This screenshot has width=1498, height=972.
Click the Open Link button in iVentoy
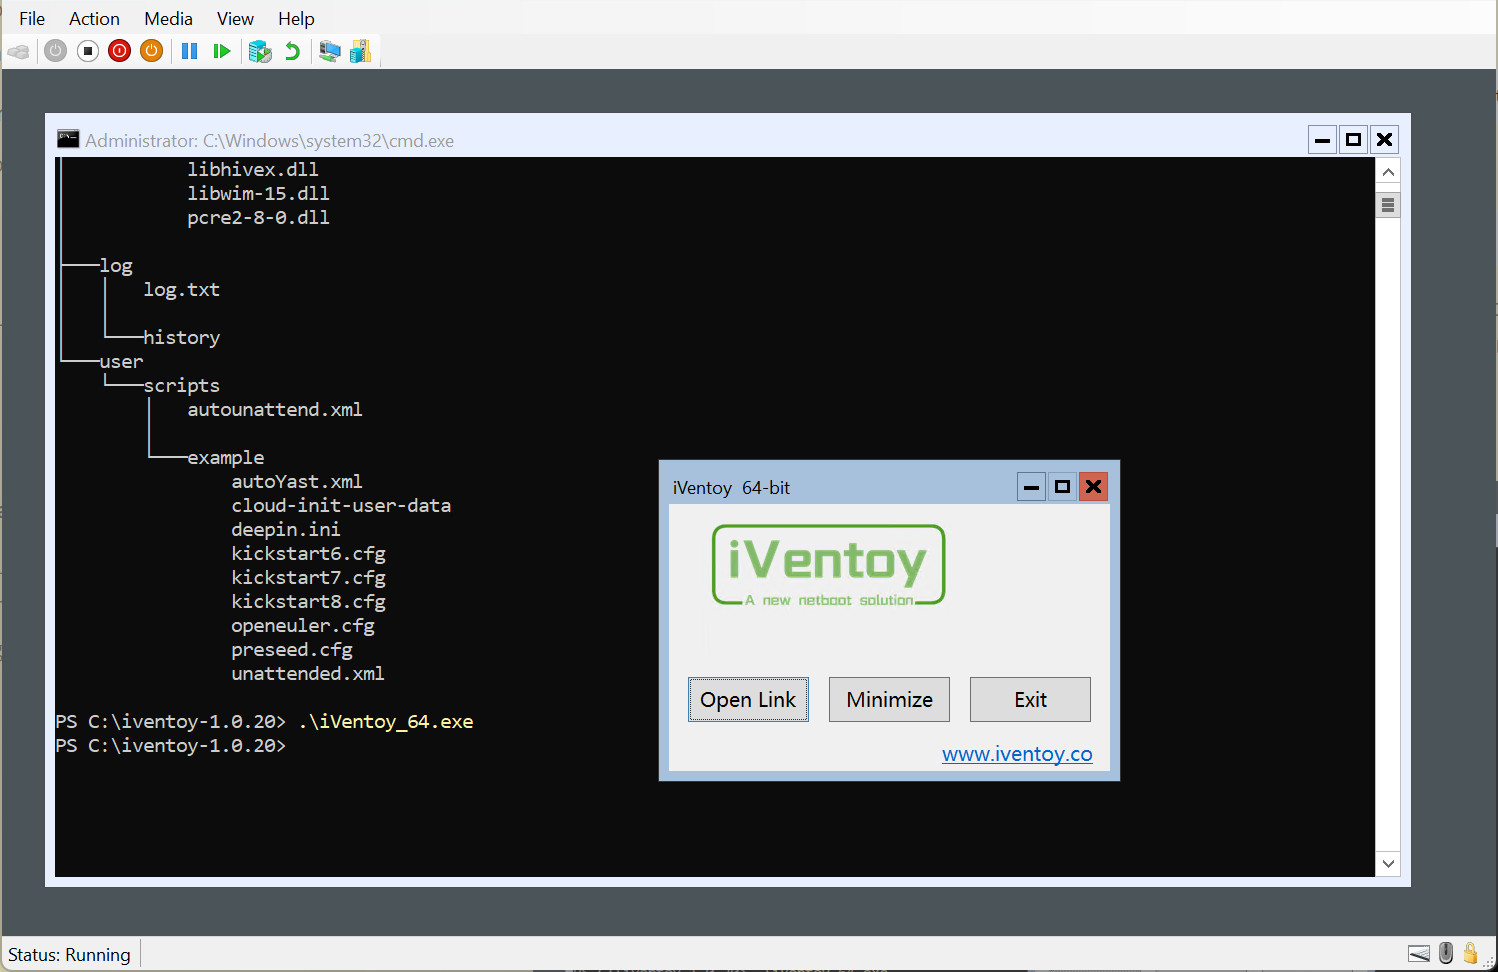tap(748, 700)
